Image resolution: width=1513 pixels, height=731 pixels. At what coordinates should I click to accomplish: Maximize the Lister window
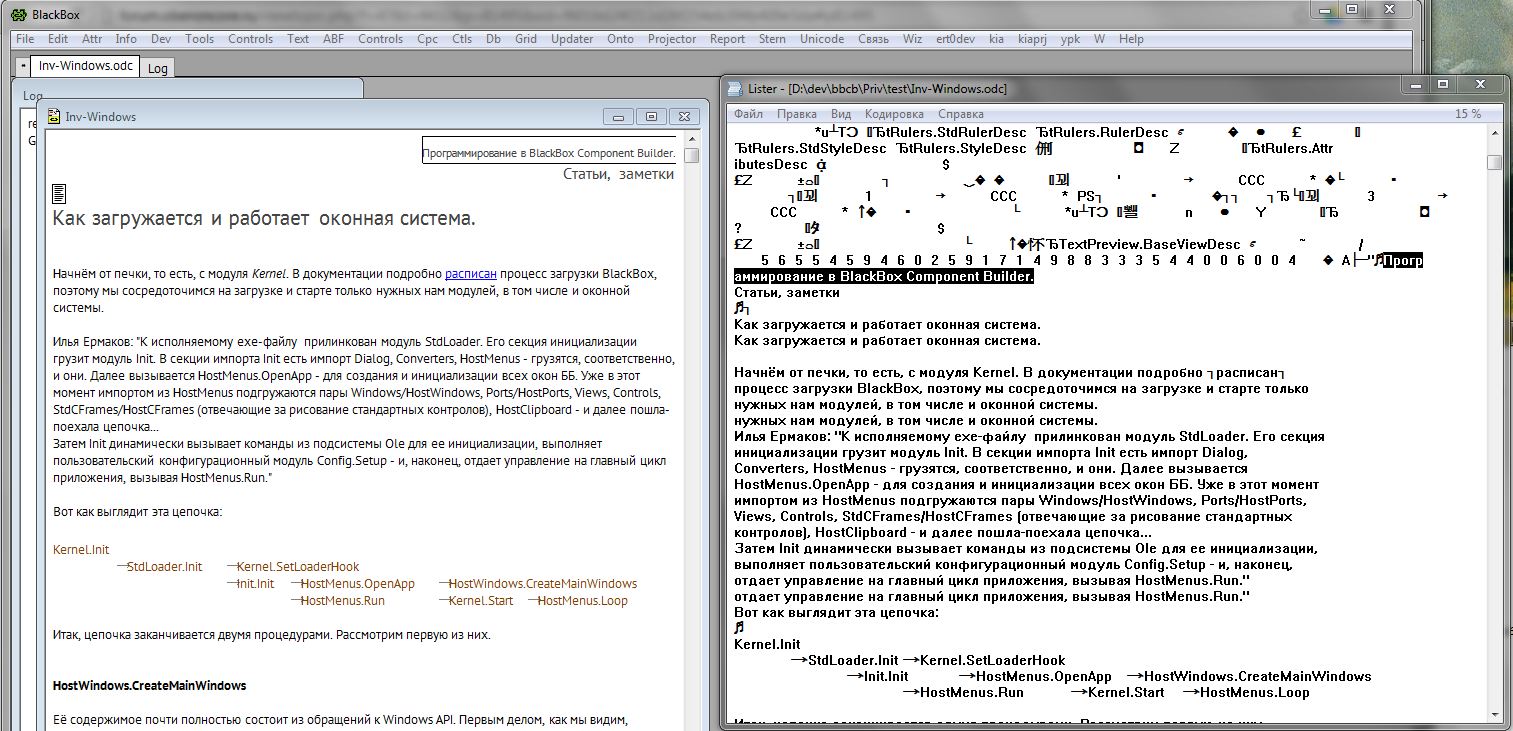(1444, 86)
